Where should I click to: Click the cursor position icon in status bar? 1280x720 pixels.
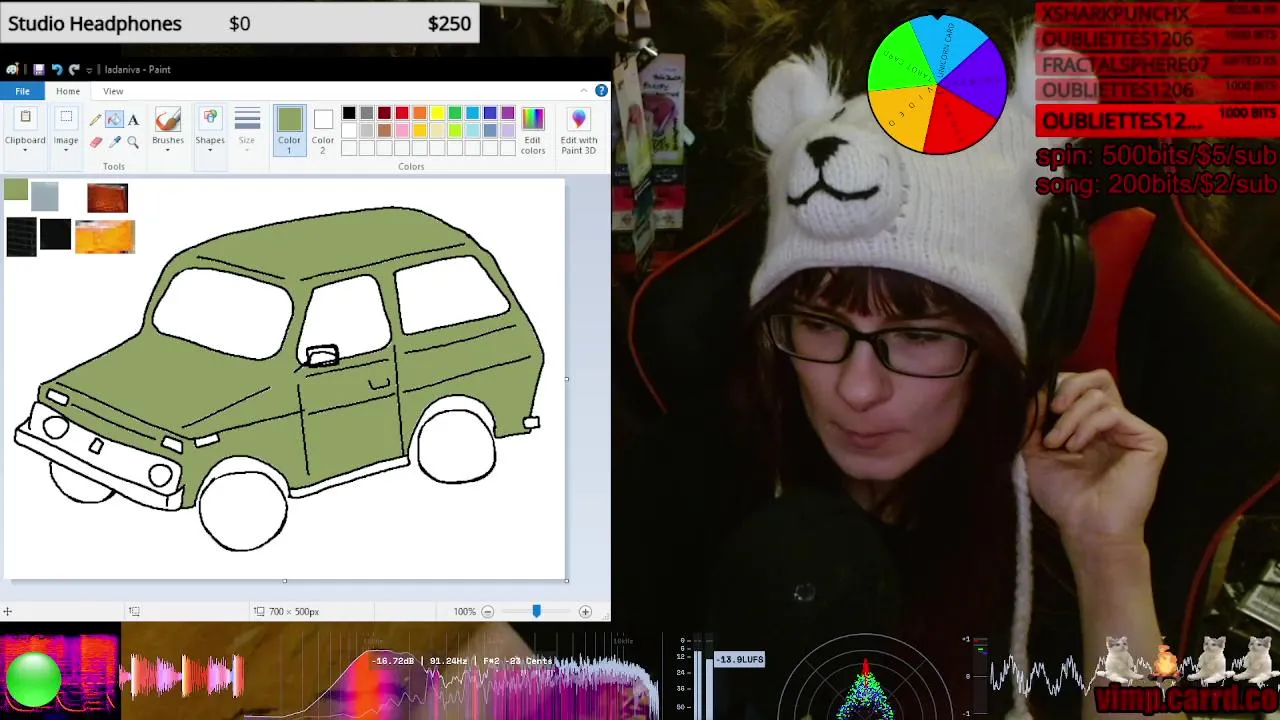[x=7, y=611]
